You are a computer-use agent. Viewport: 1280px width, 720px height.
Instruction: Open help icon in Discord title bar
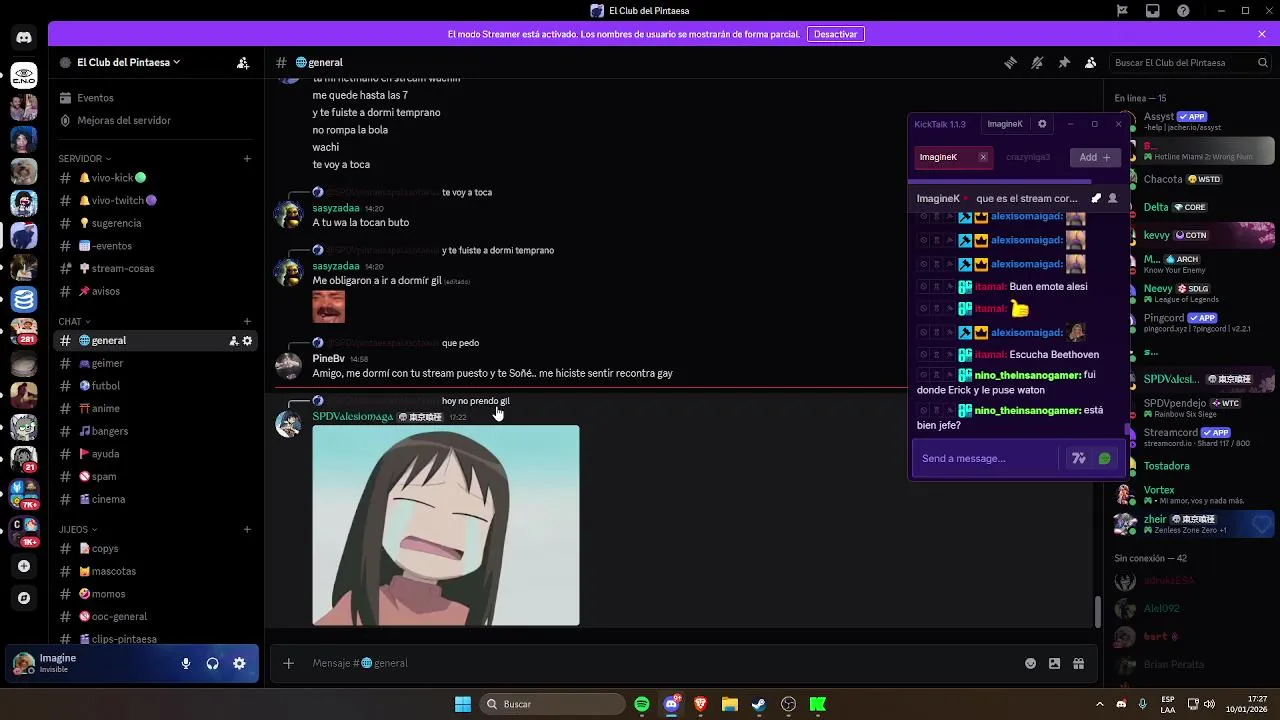(x=1184, y=11)
